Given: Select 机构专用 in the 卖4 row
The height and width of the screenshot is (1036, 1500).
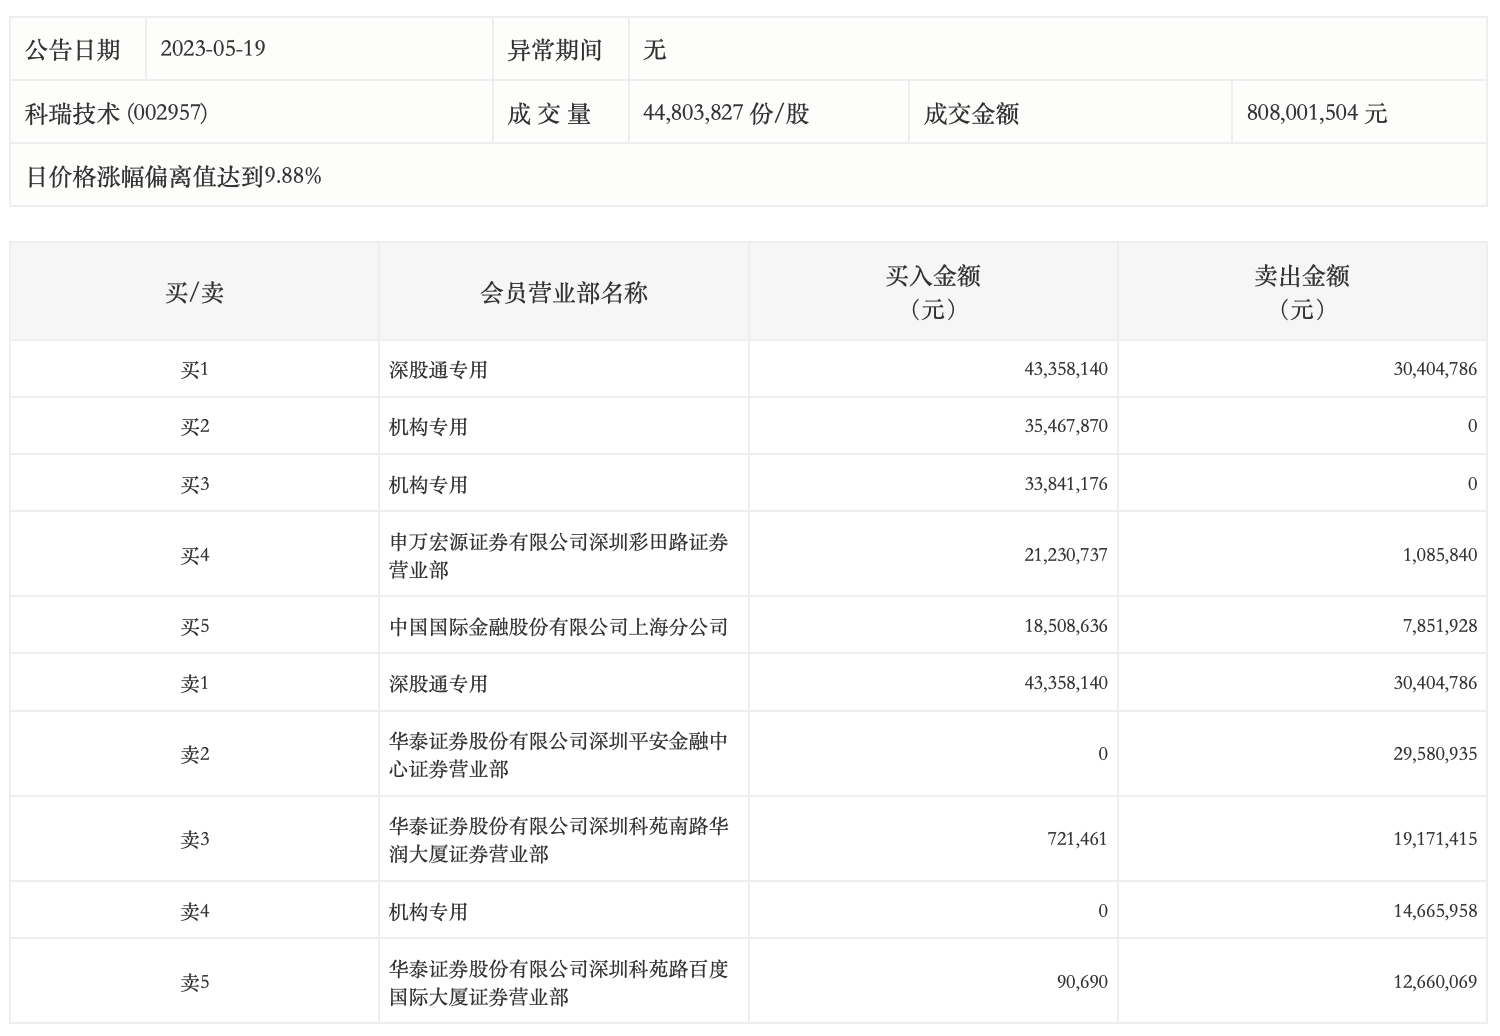Looking at the screenshot, I should (x=428, y=912).
